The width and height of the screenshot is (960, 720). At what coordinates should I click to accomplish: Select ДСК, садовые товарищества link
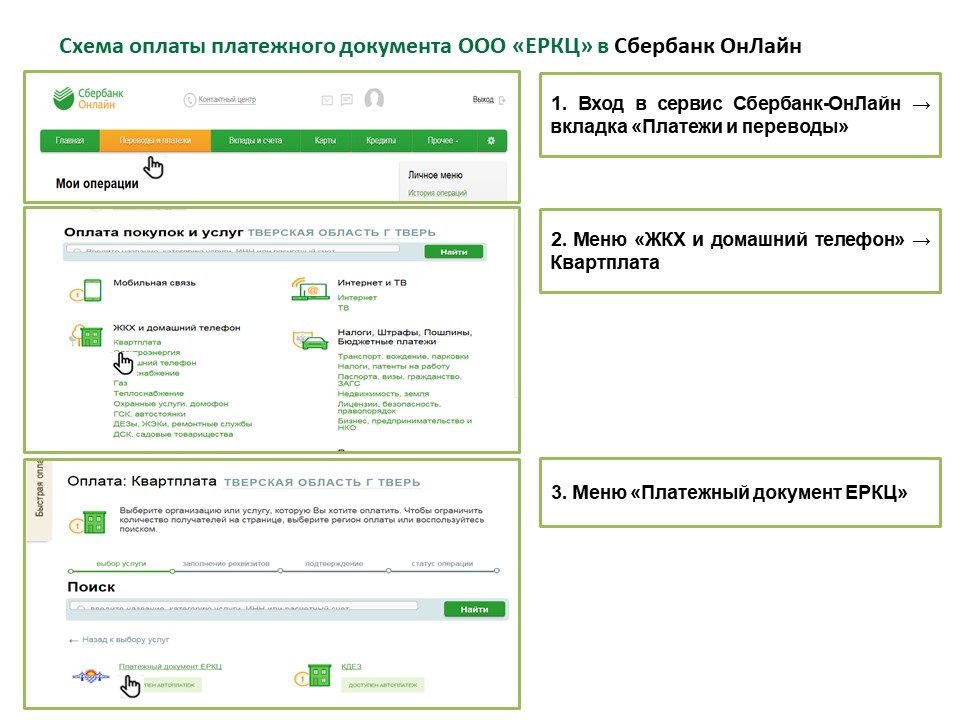pyautogui.click(x=173, y=435)
